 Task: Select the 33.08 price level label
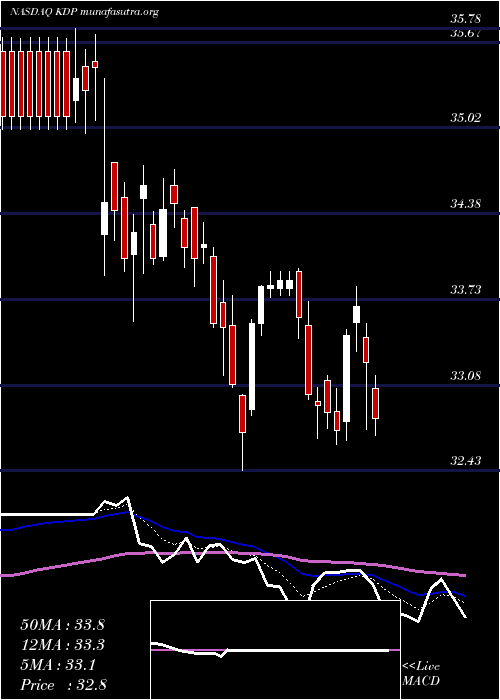pyautogui.click(x=465, y=376)
